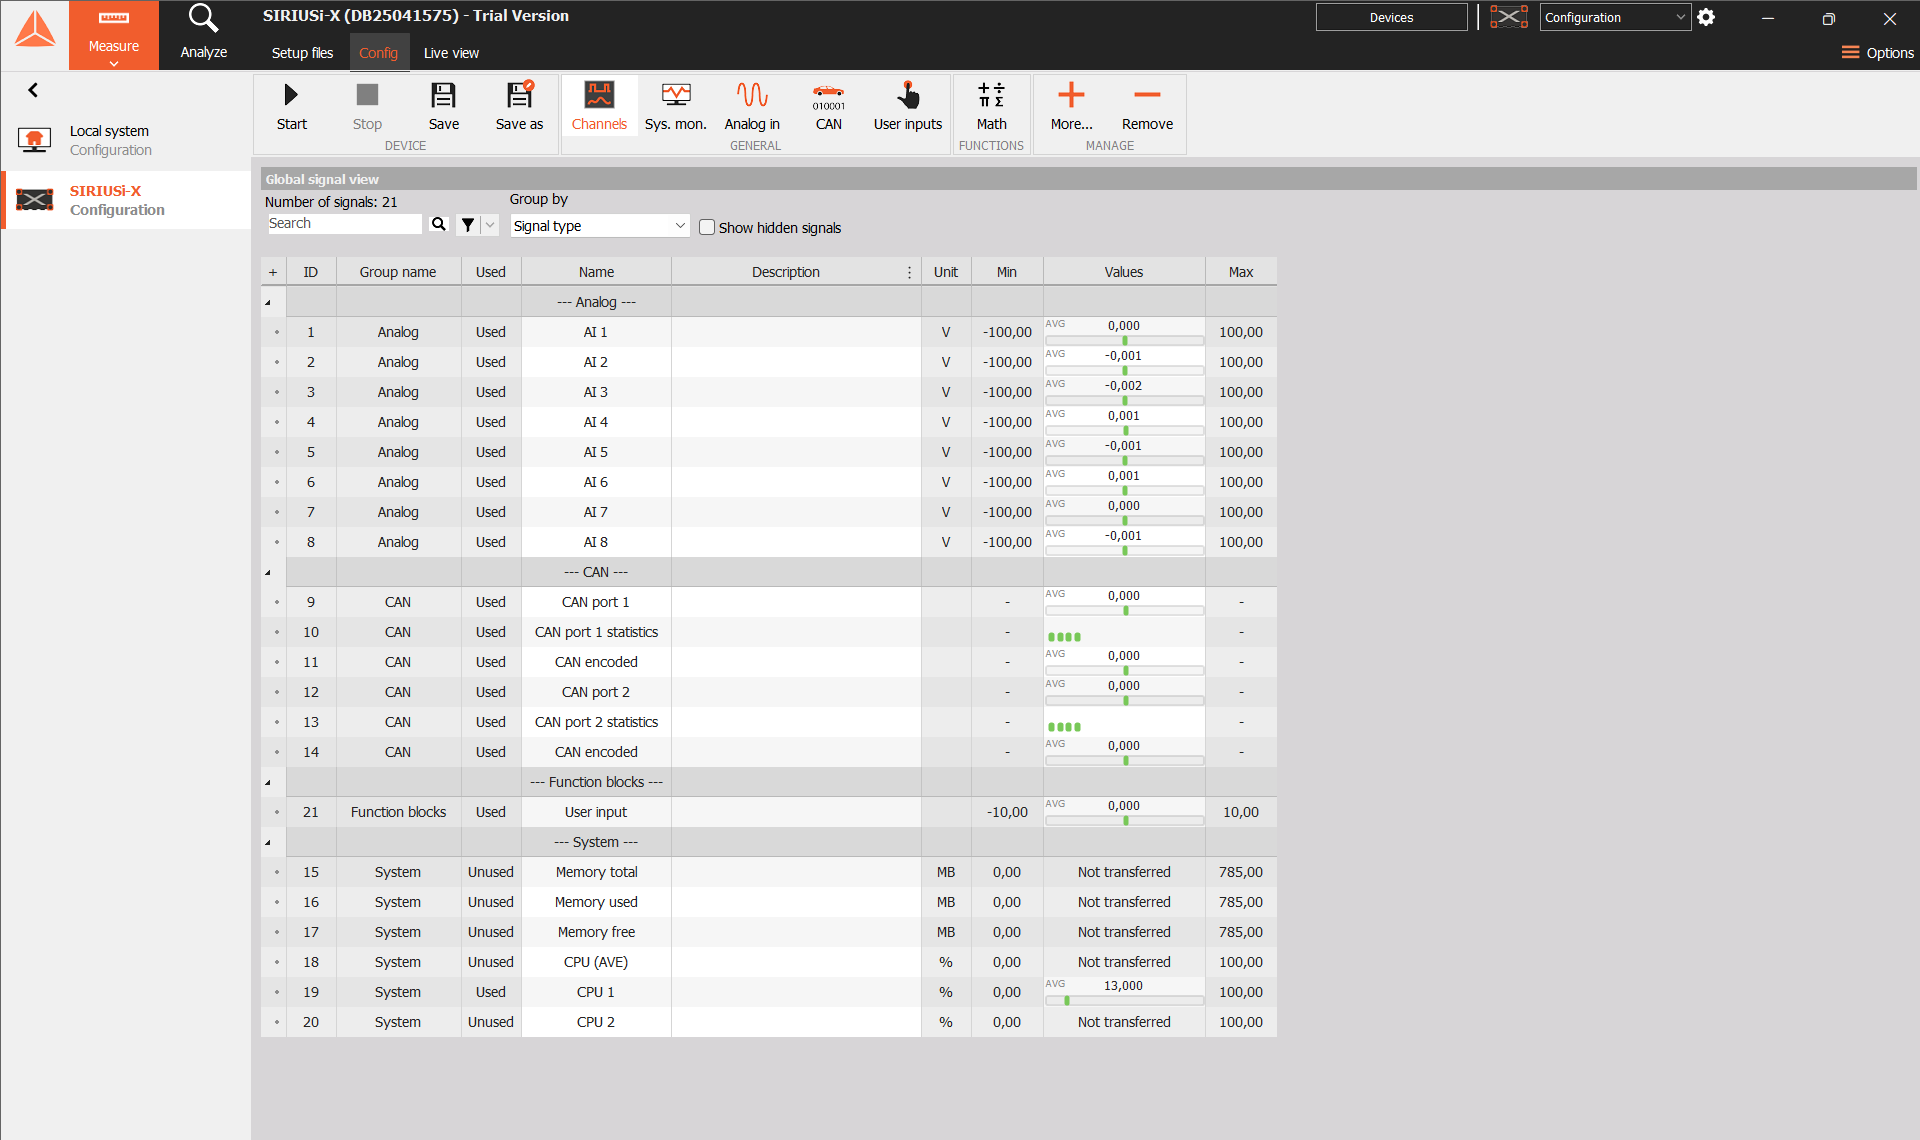Click into the Search signals field
Viewport: 1920px width, 1140px height.
[344, 224]
